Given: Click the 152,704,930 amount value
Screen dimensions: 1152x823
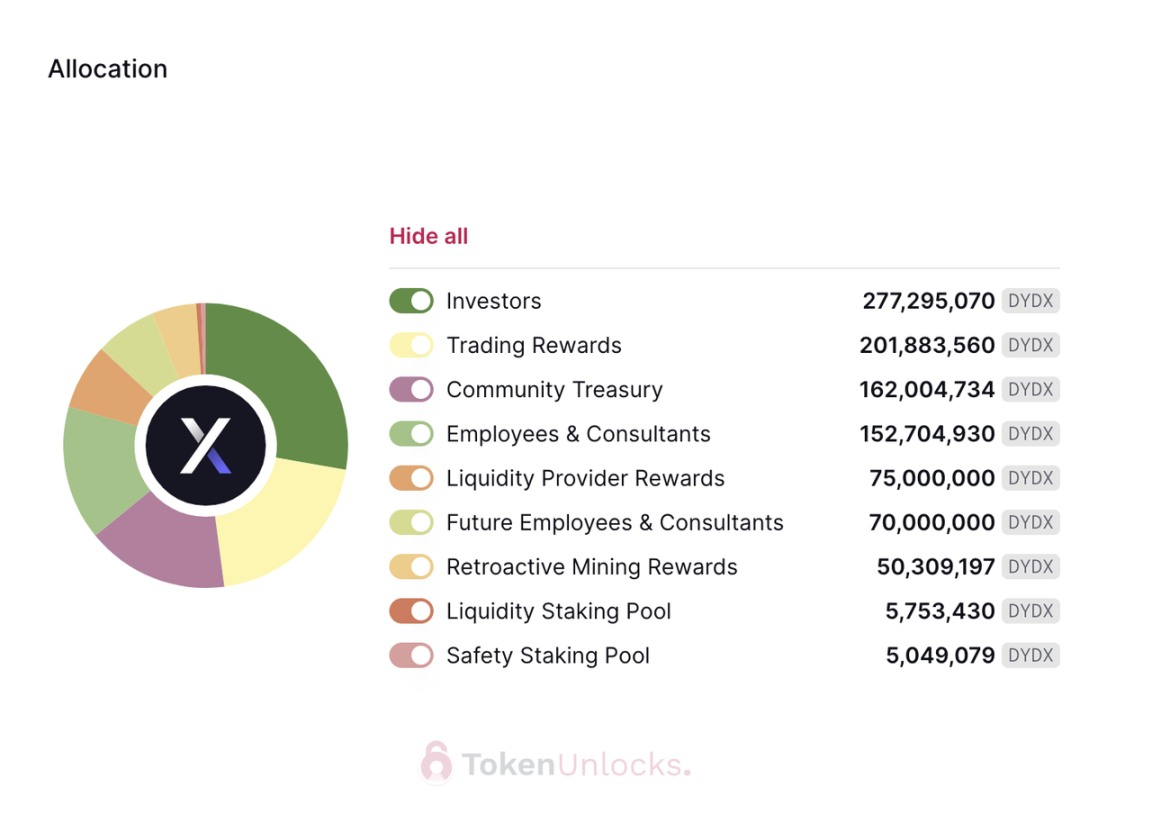Looking at the screenshot, I should [927, 434].
